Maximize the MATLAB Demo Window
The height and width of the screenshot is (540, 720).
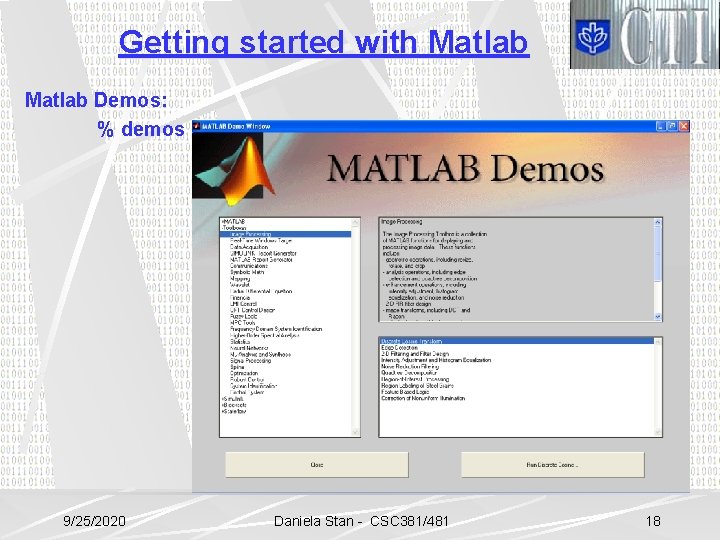pyautogui.click(x=672, y=126)
